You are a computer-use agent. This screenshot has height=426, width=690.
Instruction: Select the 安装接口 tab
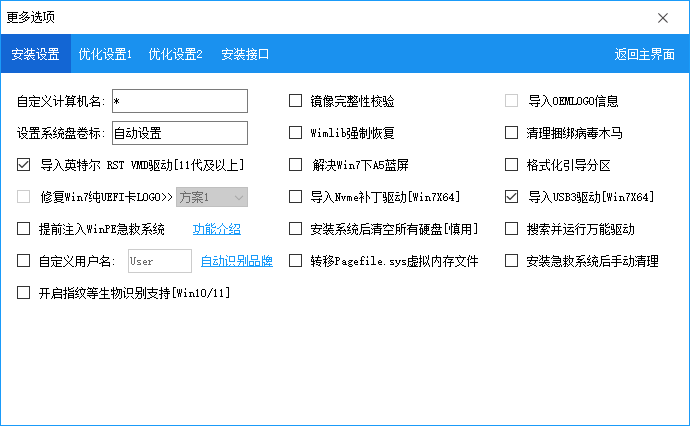[245, 55]
